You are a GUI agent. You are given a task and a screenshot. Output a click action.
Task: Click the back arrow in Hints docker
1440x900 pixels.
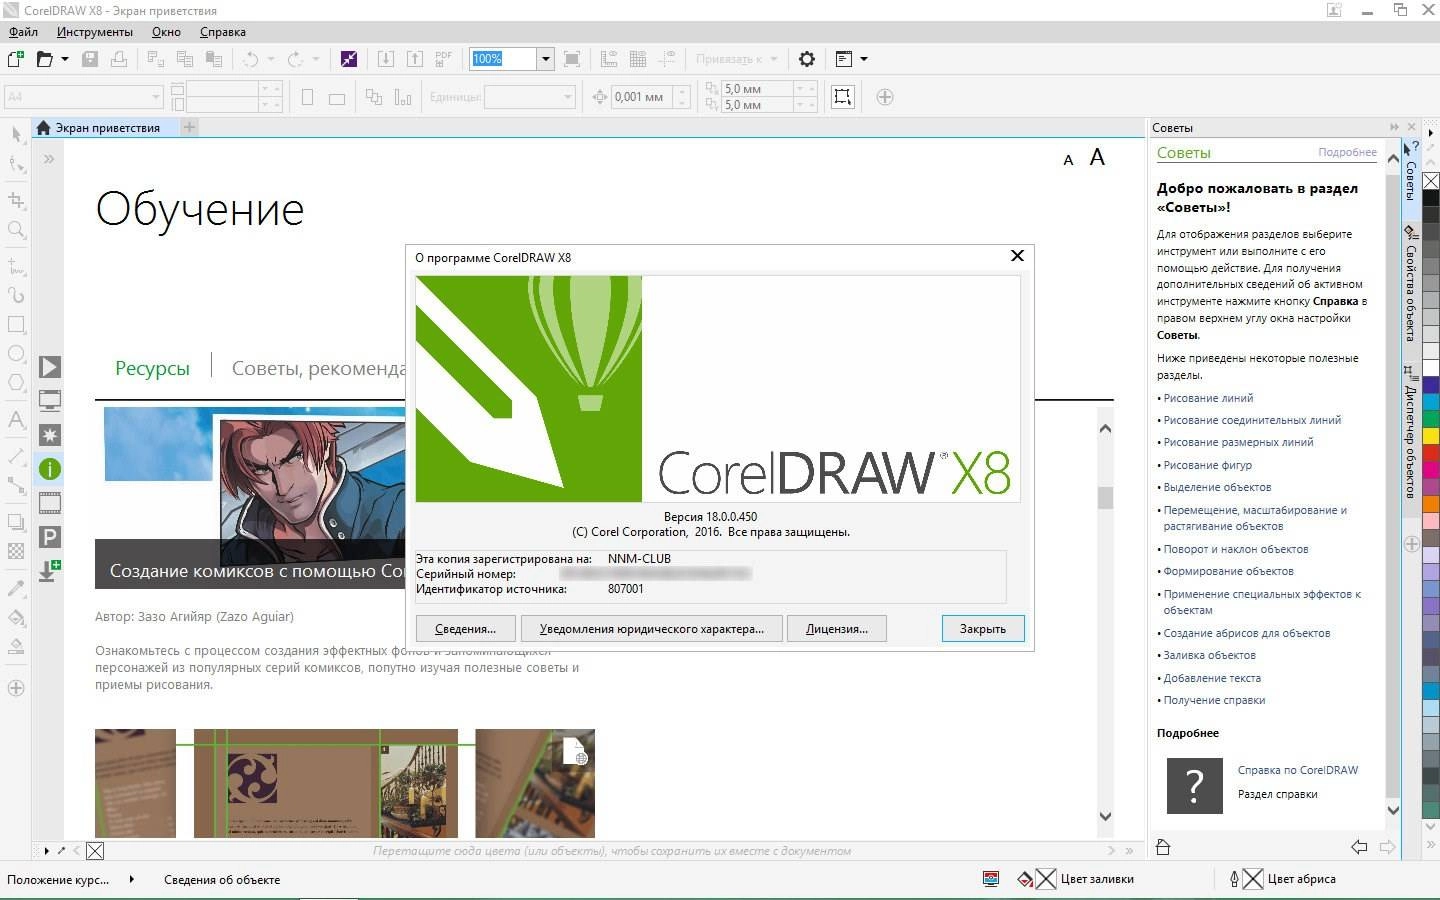pos(1359,847)
